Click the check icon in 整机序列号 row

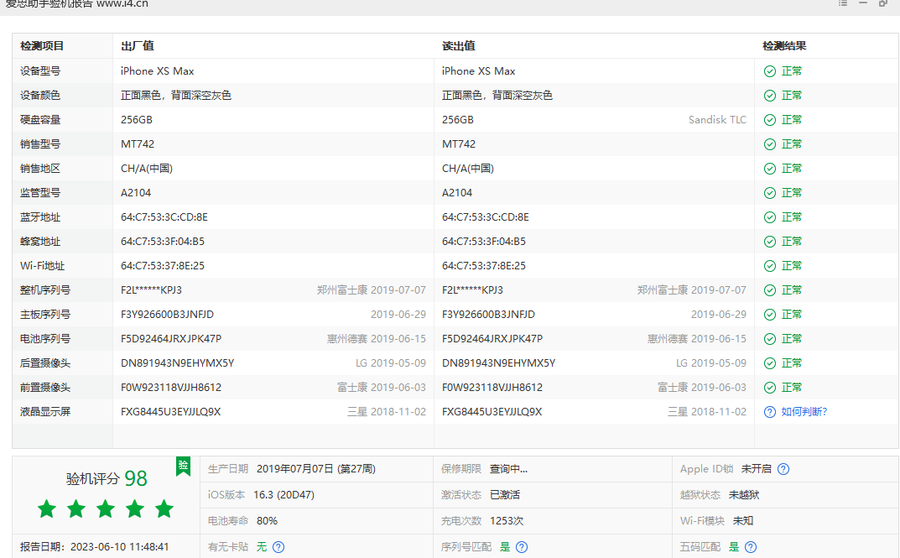pyautogui.click(x=770, y=290)
